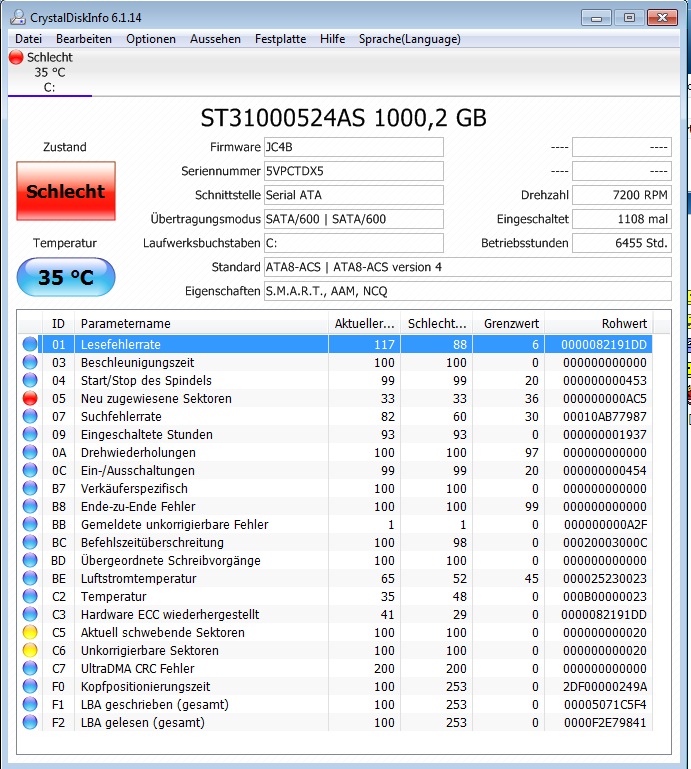691x769 pixels.
Task: Click the Laufwerksbuchstaben field C:
Action: (x=354, y=243)
